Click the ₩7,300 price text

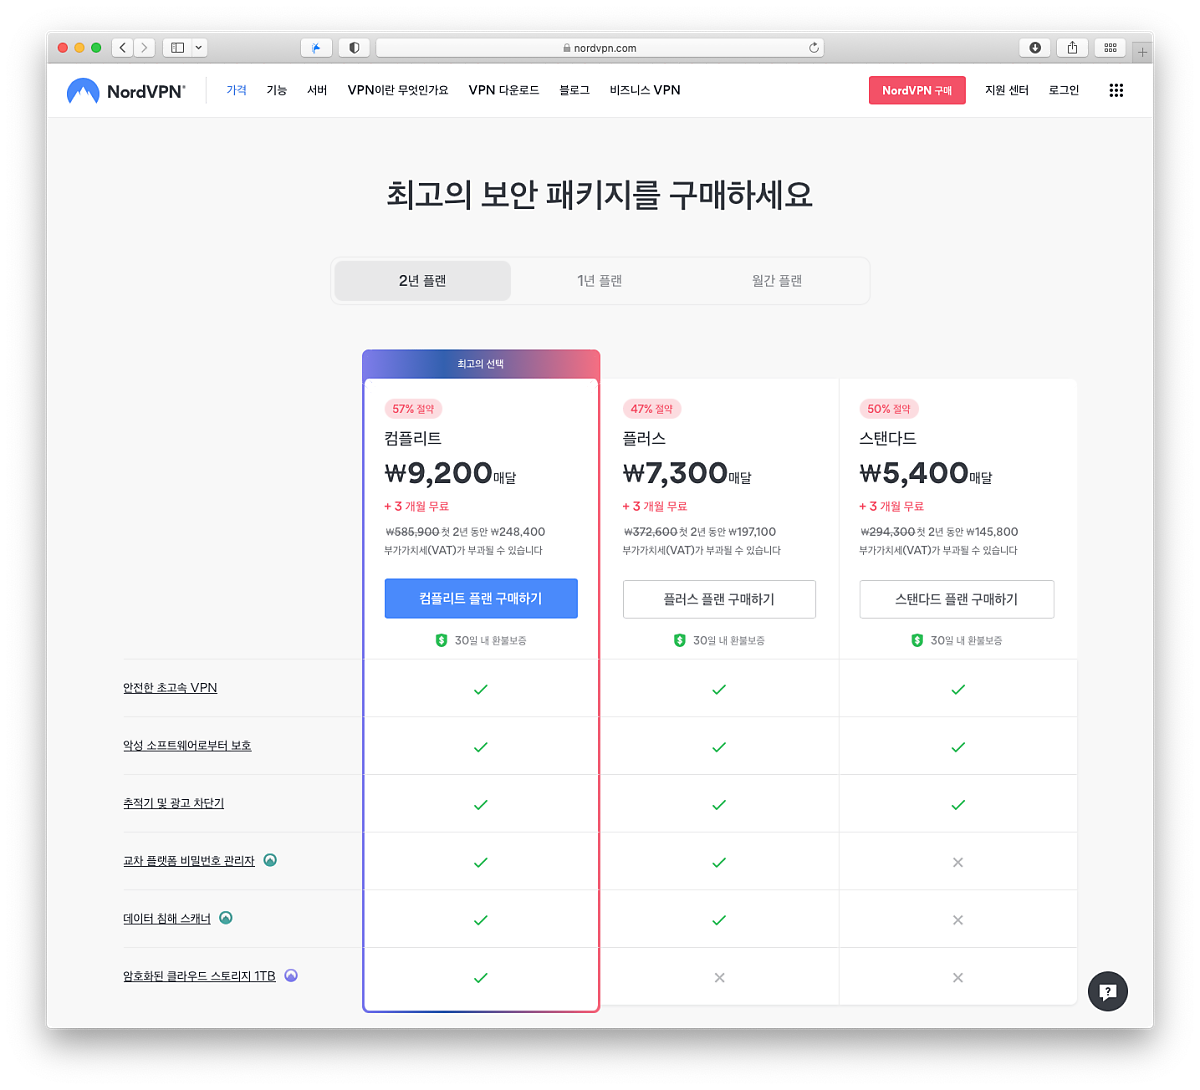675,473
